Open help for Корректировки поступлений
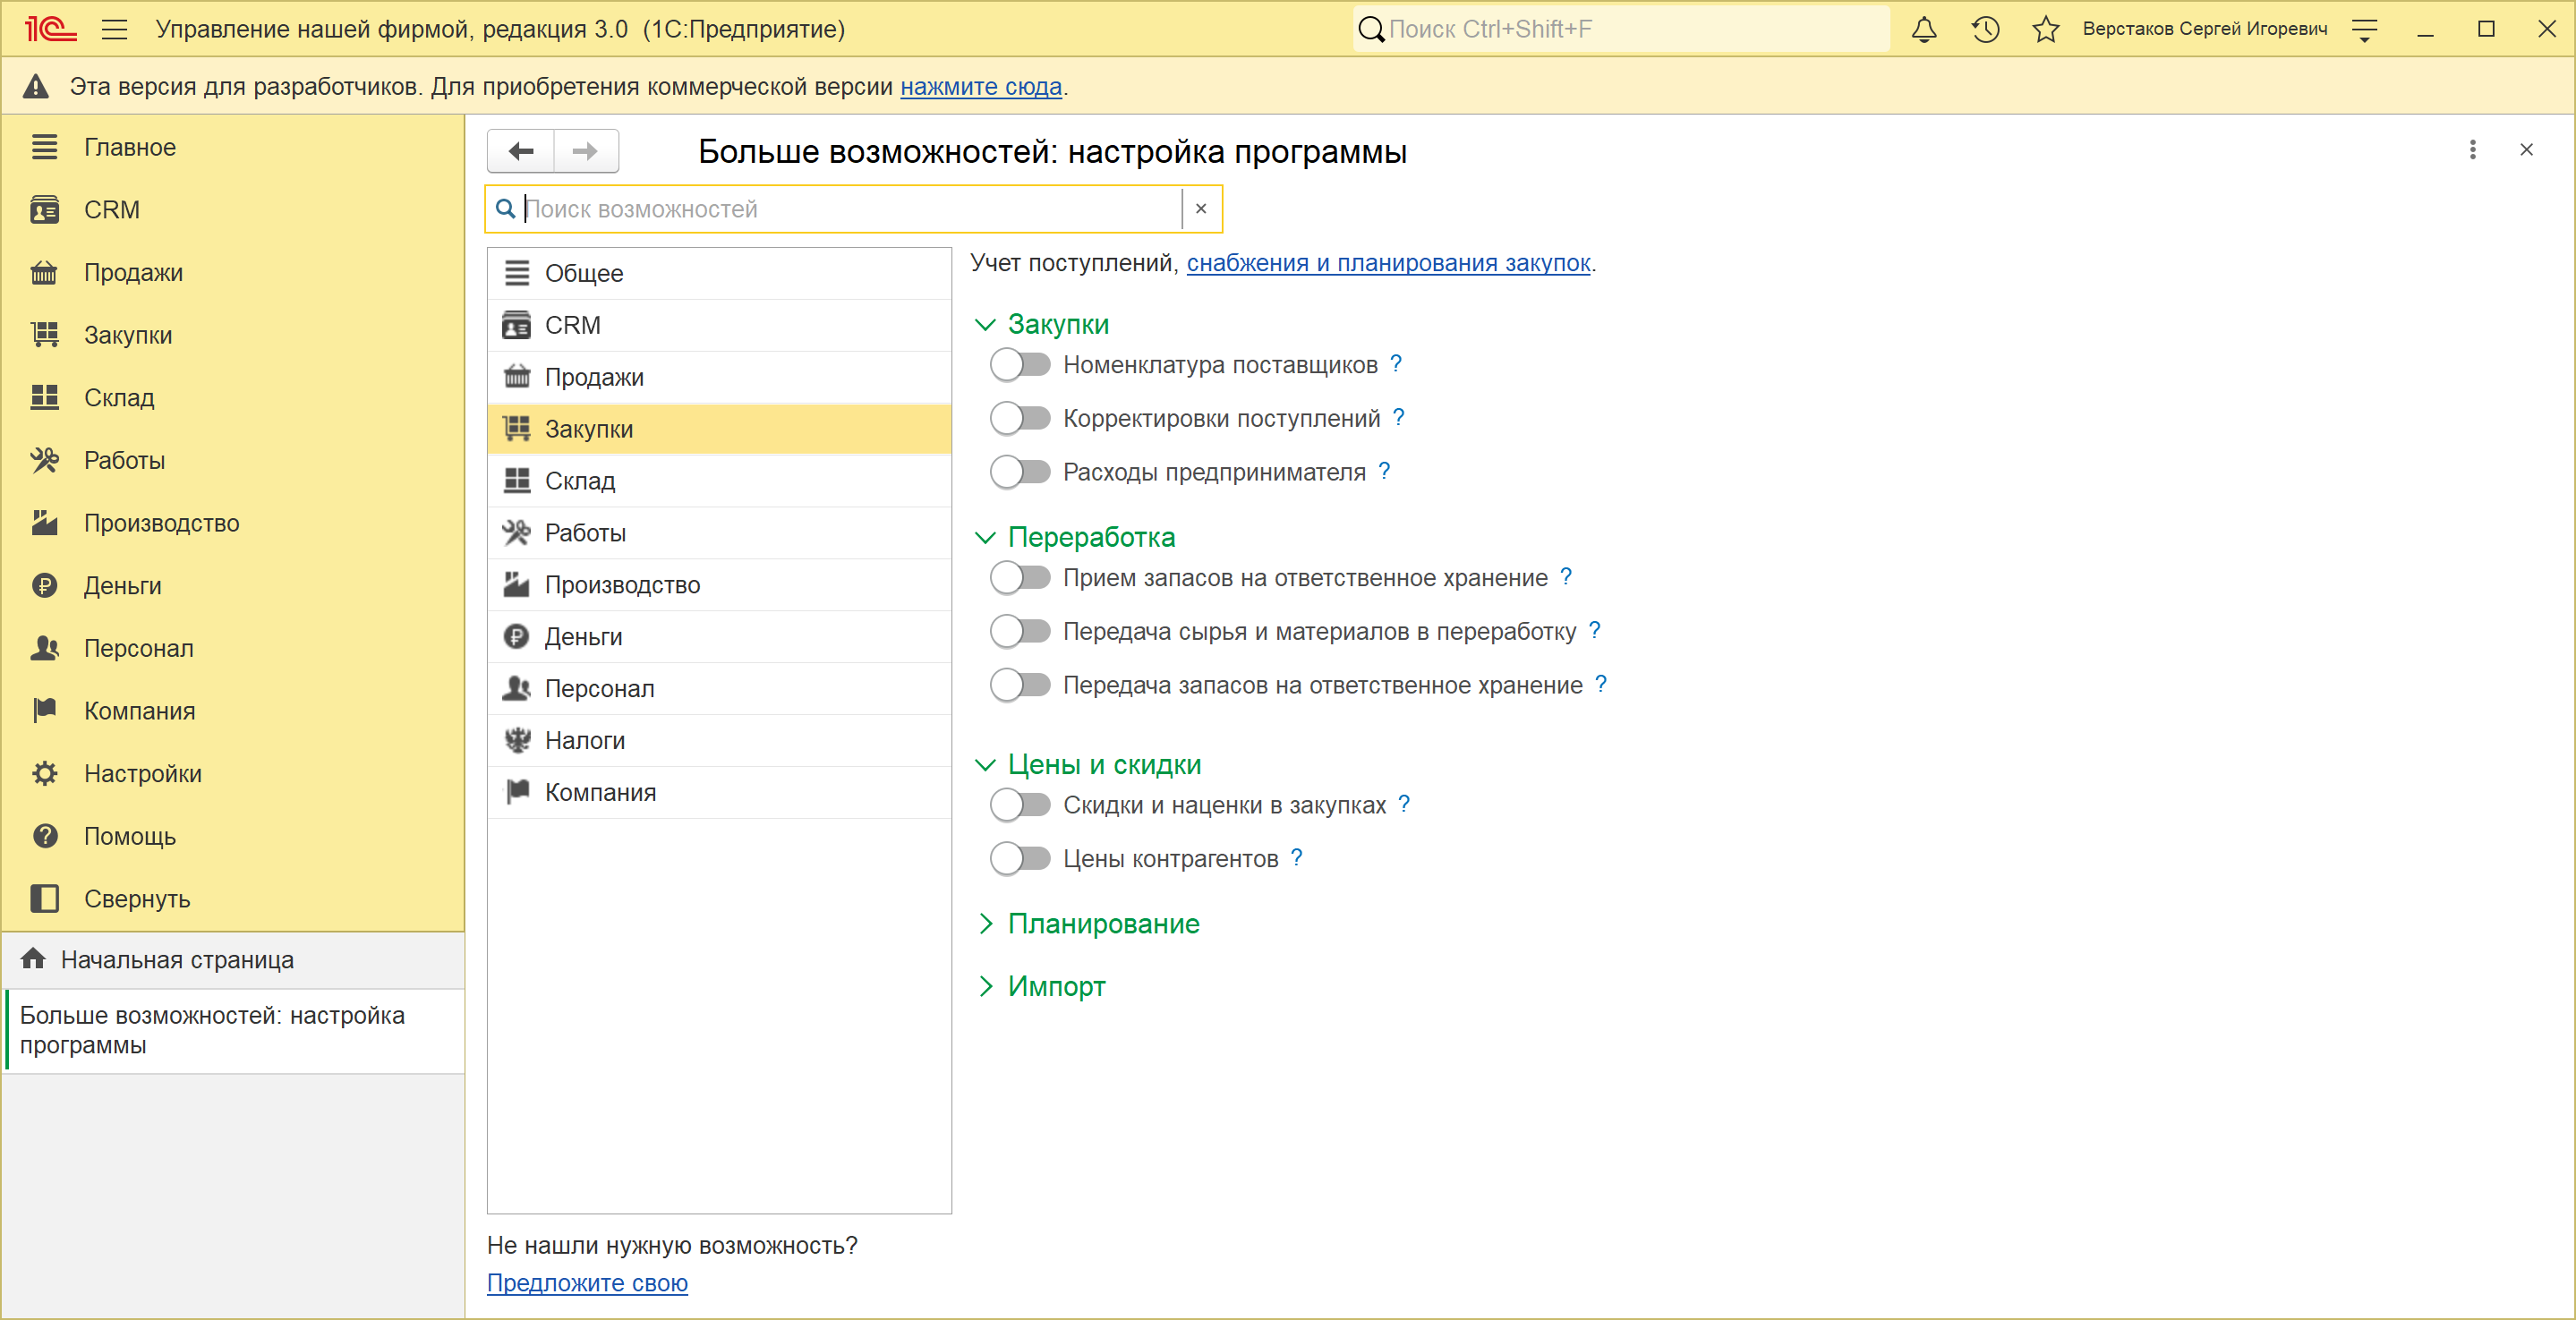2576x1320 pixels. [1399, 418]
